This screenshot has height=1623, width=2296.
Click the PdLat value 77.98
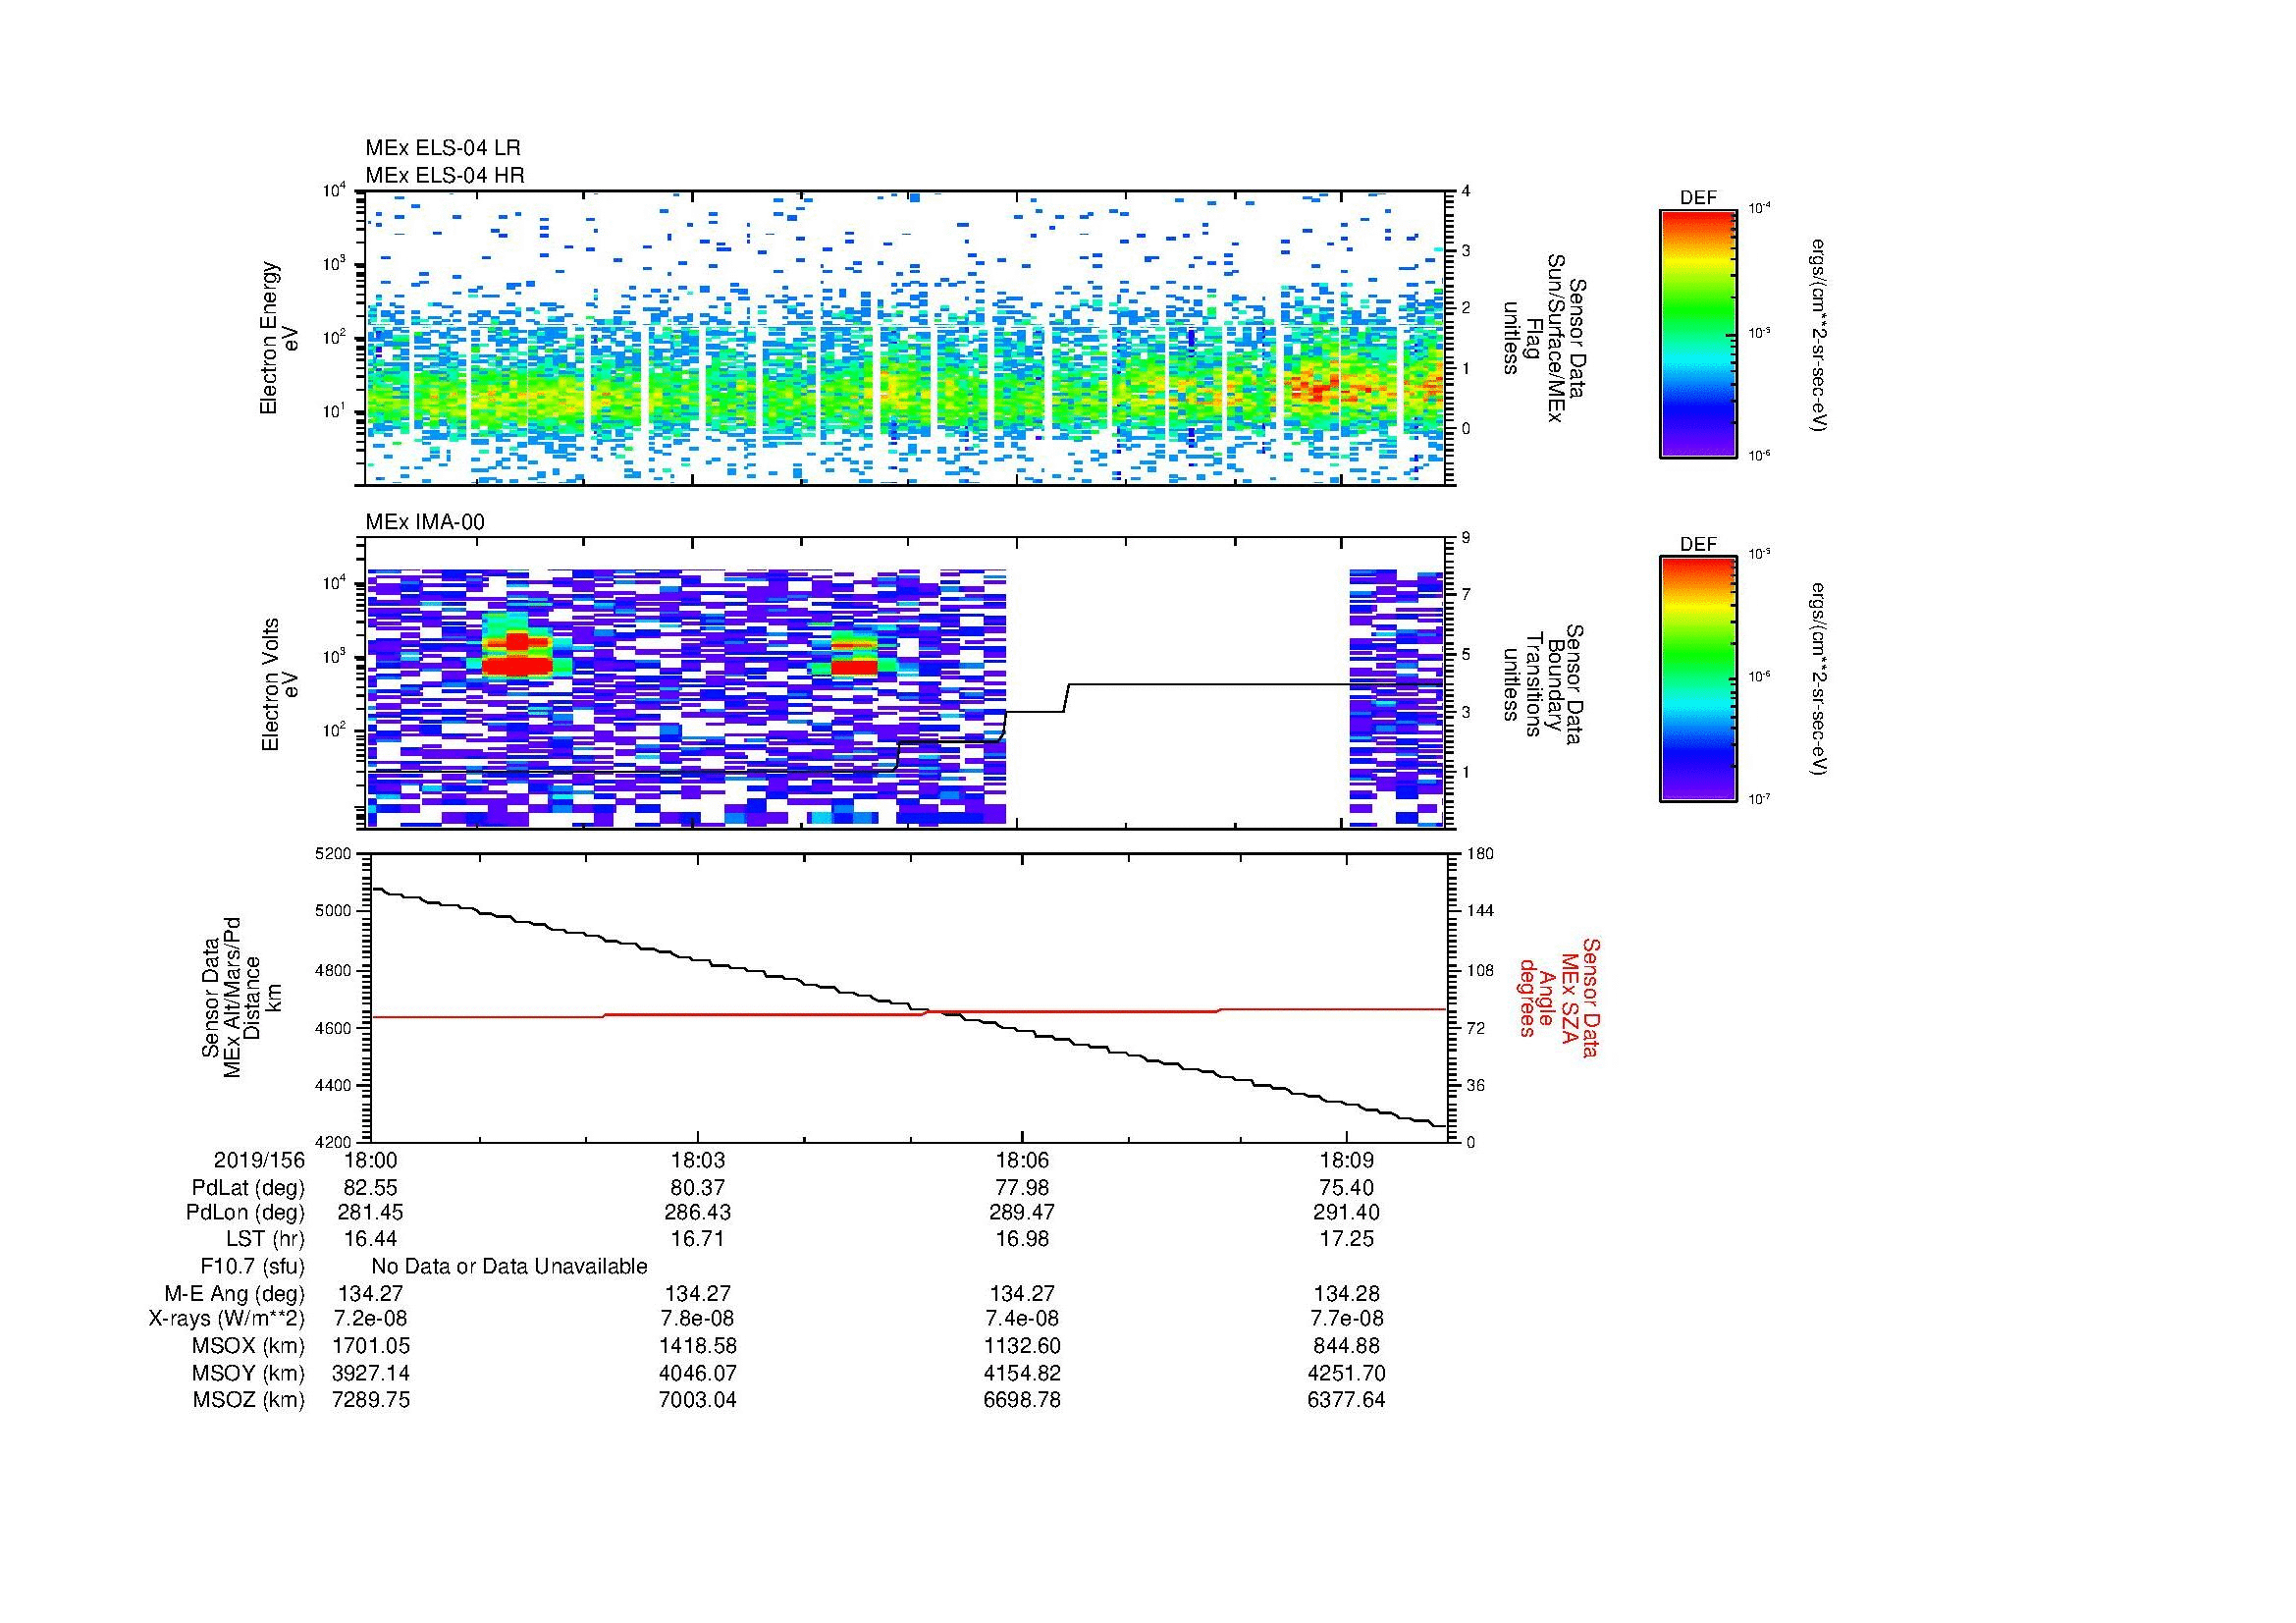1022,1188
